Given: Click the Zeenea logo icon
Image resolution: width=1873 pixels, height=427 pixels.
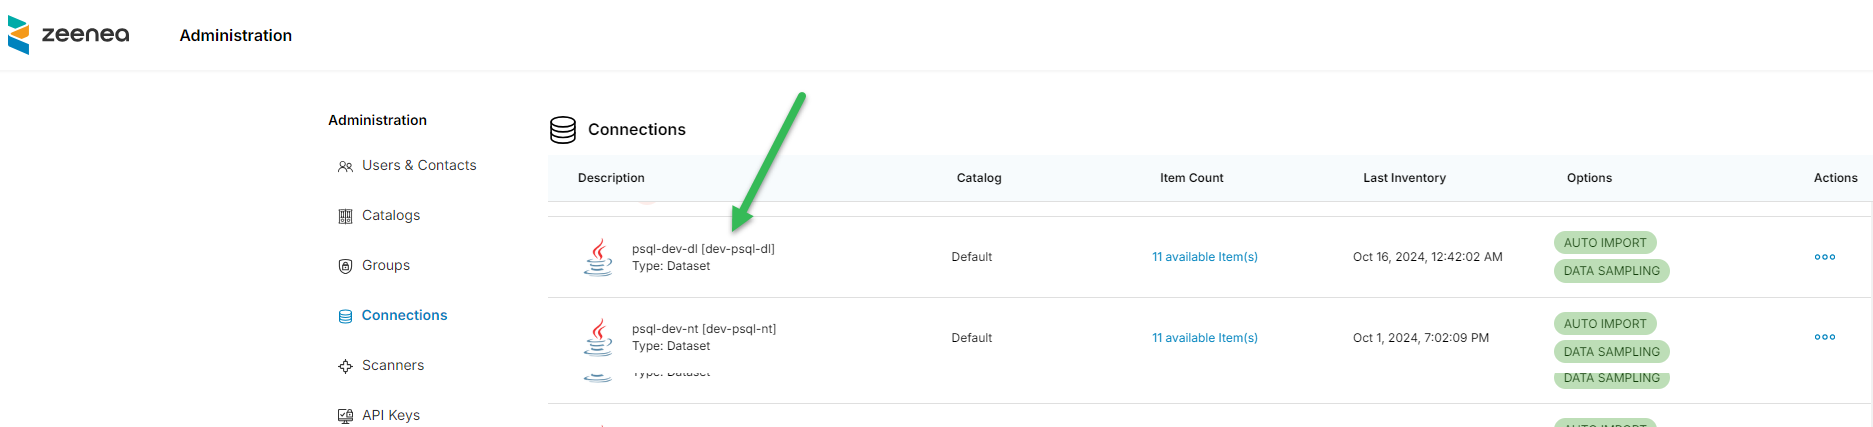Looking at the screenshot, I should [x=19, y=35].
